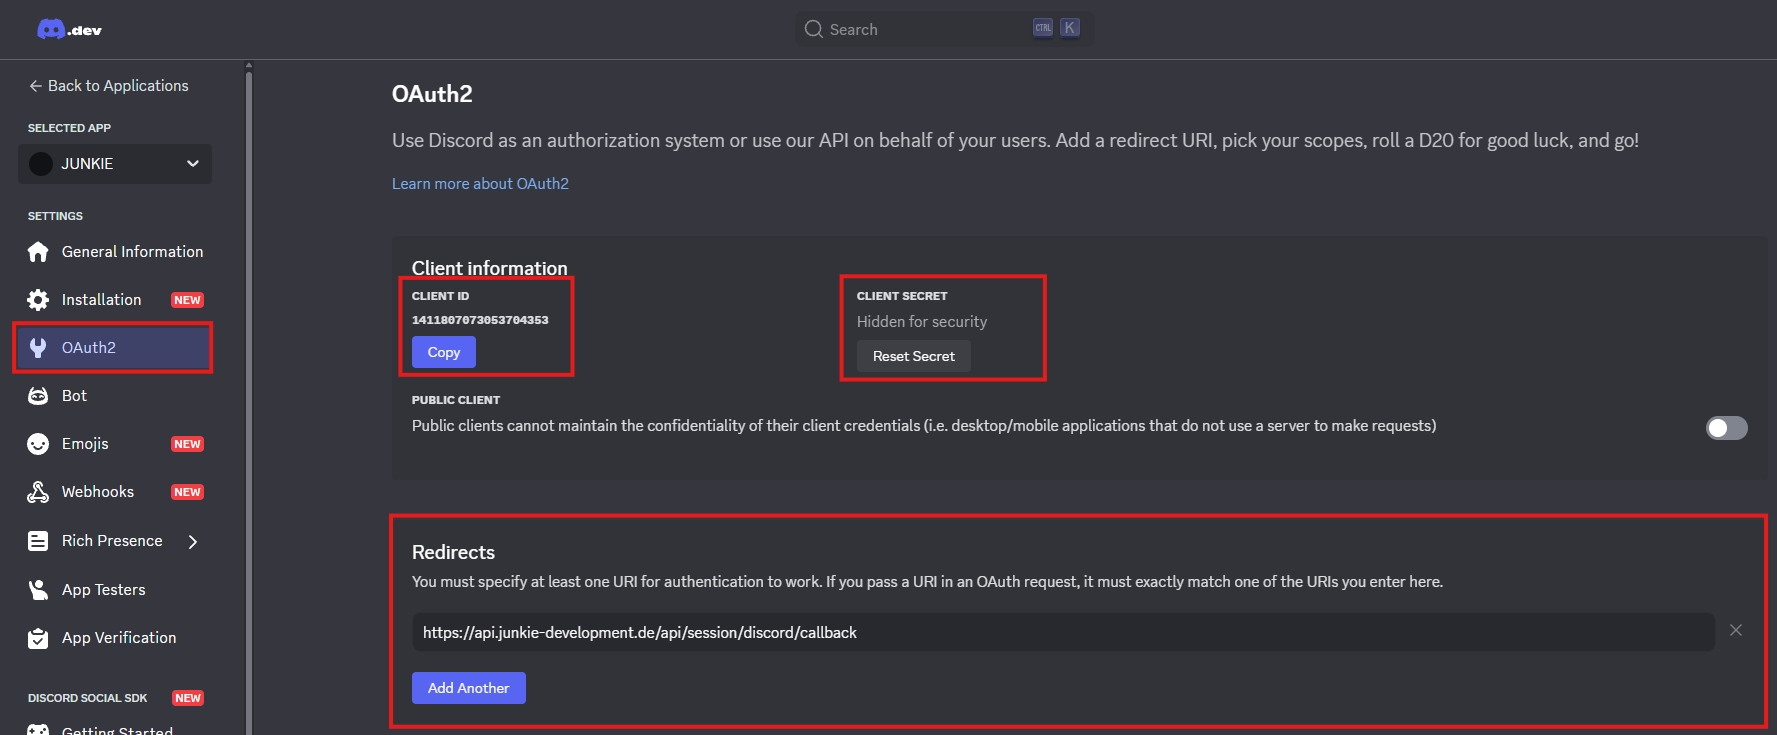The height and width of the screenshot is (735, 1777).
Task: Go Back to Applications
Action: click(108, 86)
